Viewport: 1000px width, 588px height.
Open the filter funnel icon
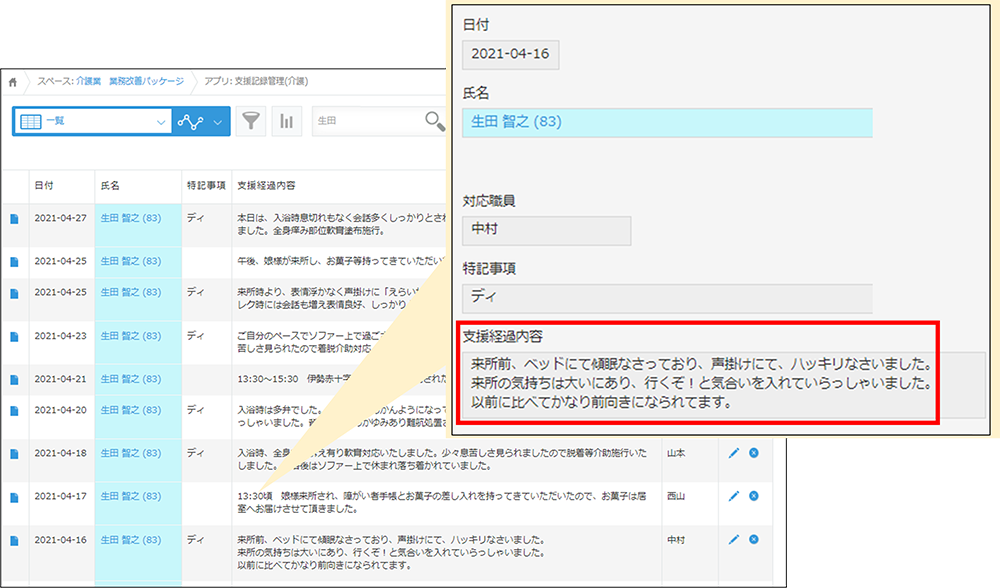(250, 120)
